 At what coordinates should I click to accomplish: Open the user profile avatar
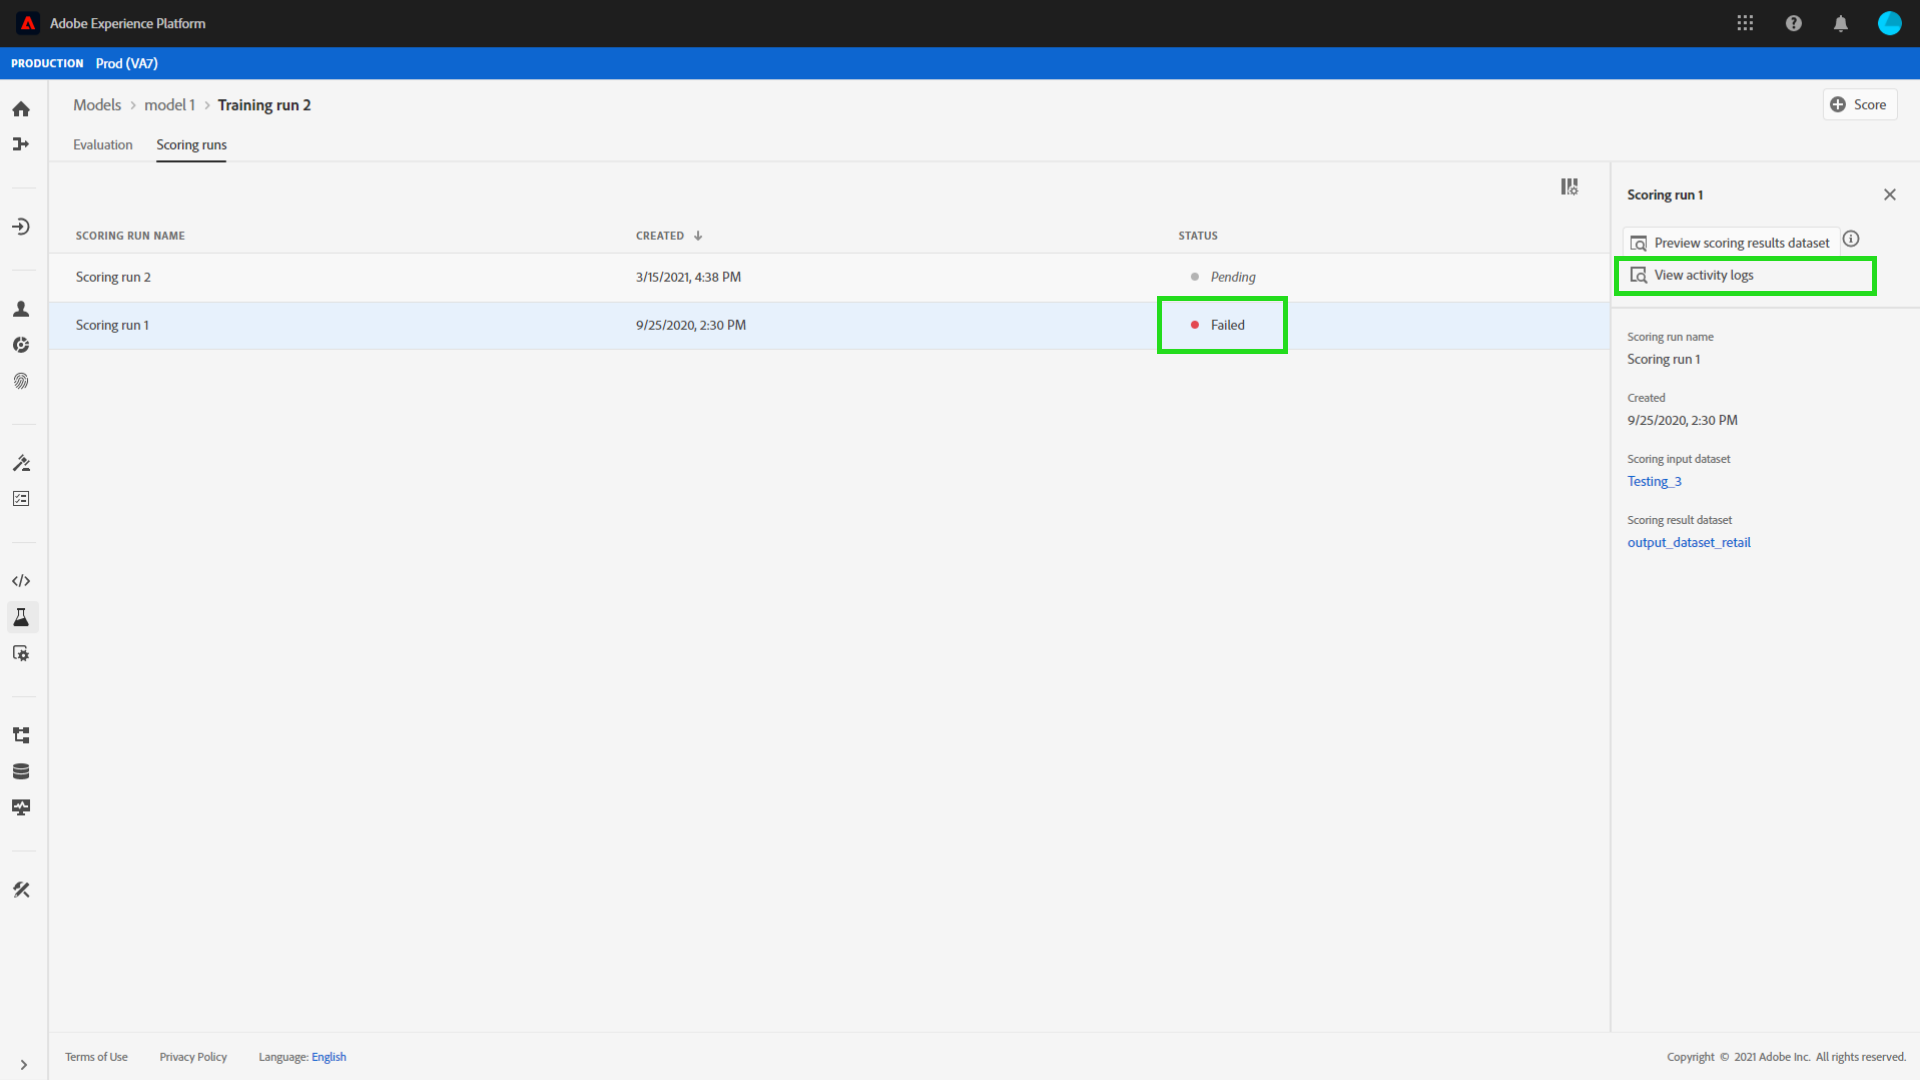click(1889, 23)
